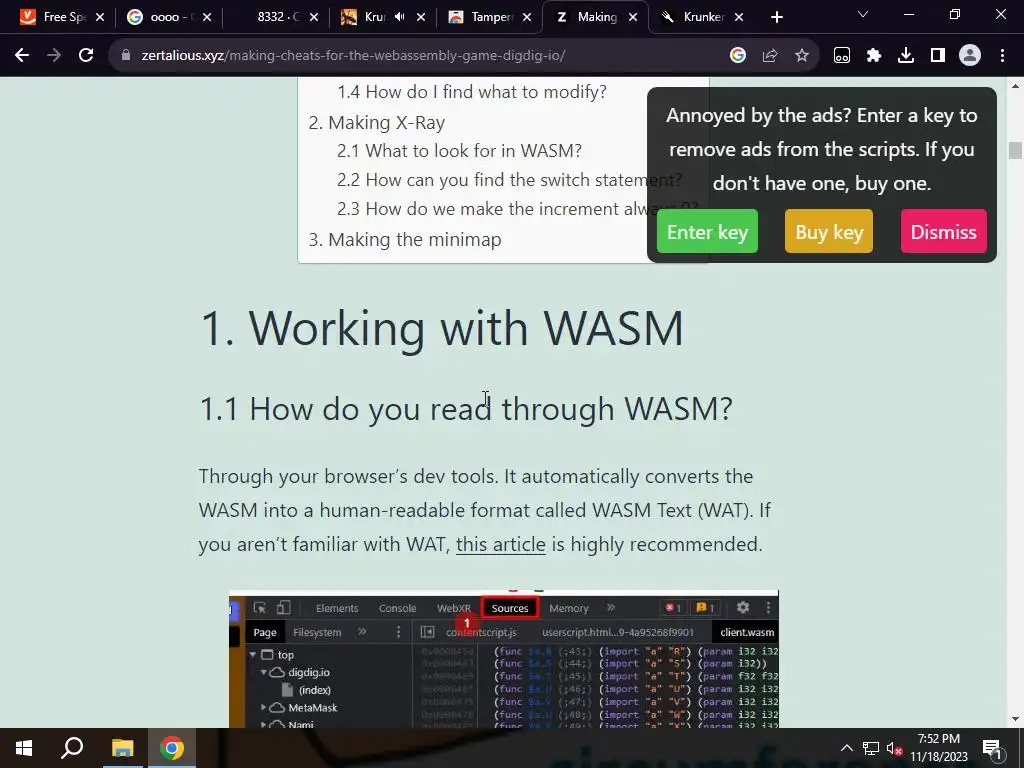1024x768 pixels.
Task: Open the network status tray icon
Action: 871,748
